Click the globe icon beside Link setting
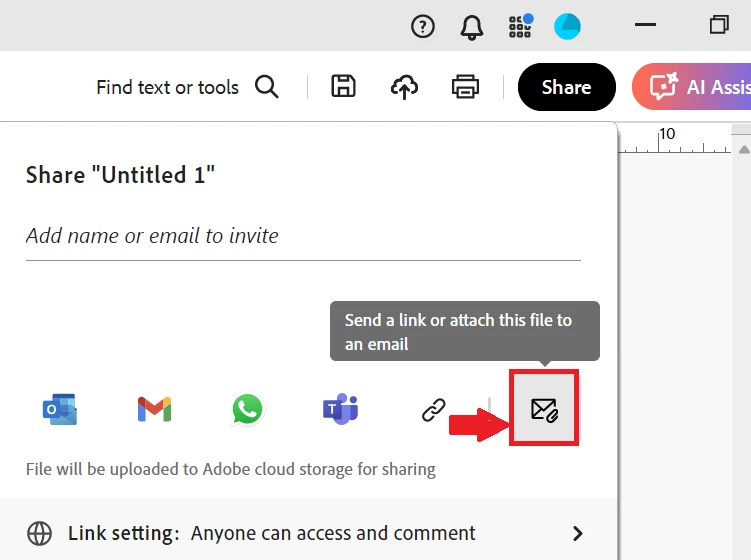Viewport: 751px width, 560px height. tap(39, 533)
